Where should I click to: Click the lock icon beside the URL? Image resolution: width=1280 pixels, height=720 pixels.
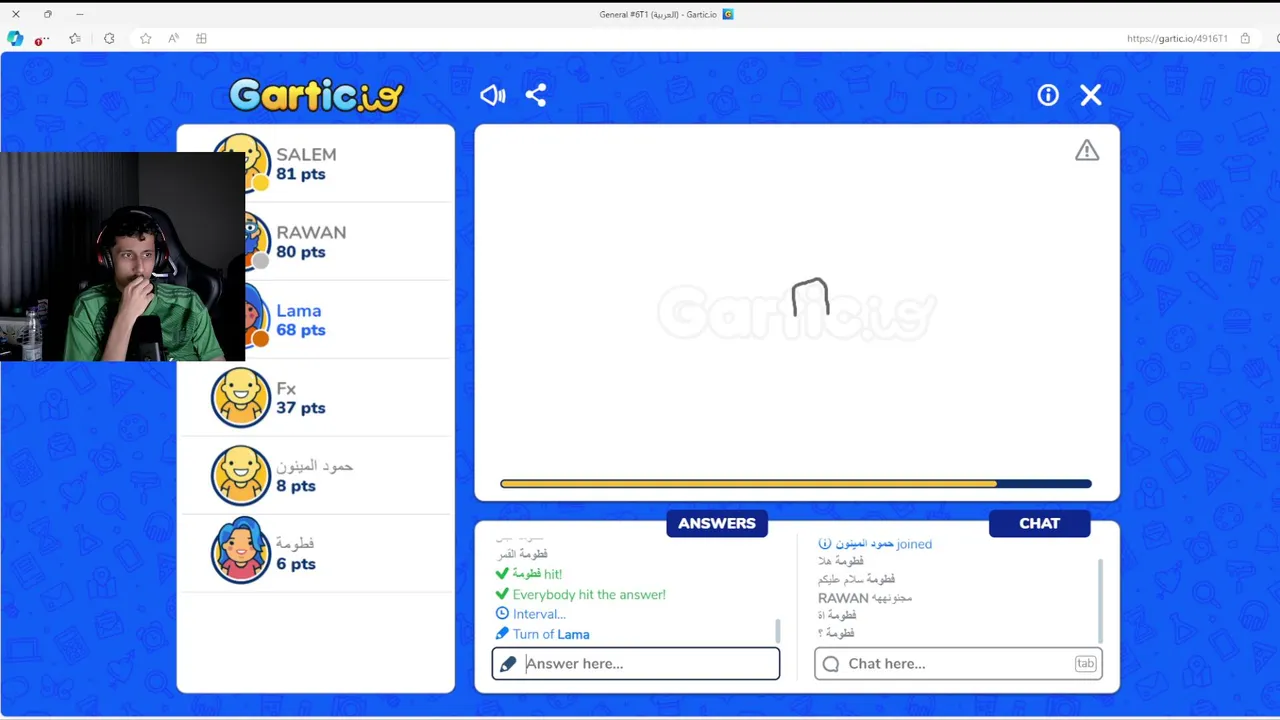[x=1245, y=38]
